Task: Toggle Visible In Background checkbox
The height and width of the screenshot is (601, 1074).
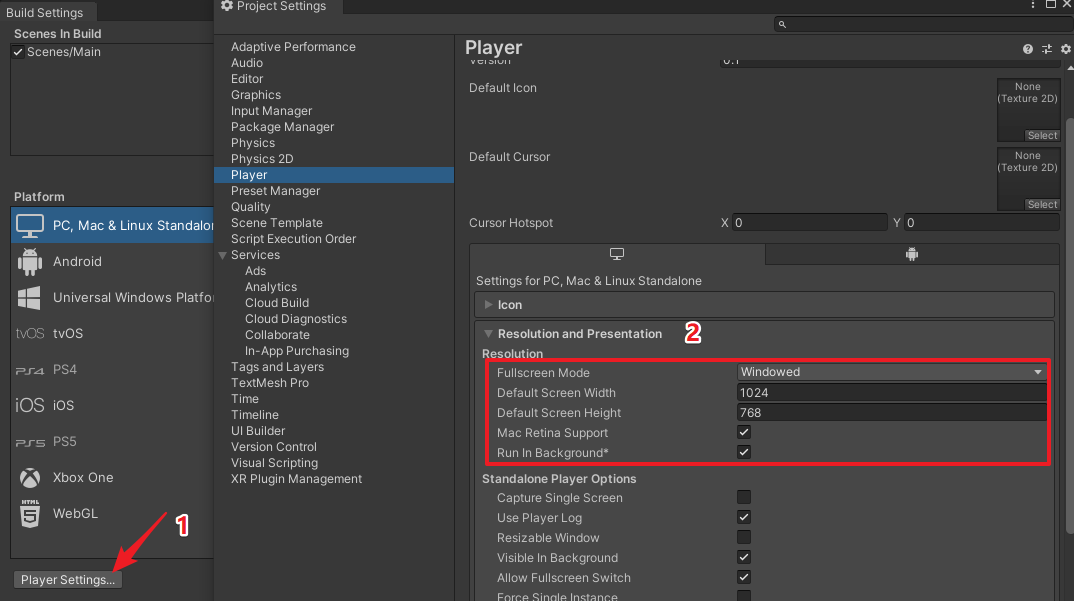Action: tap(744, 557)
